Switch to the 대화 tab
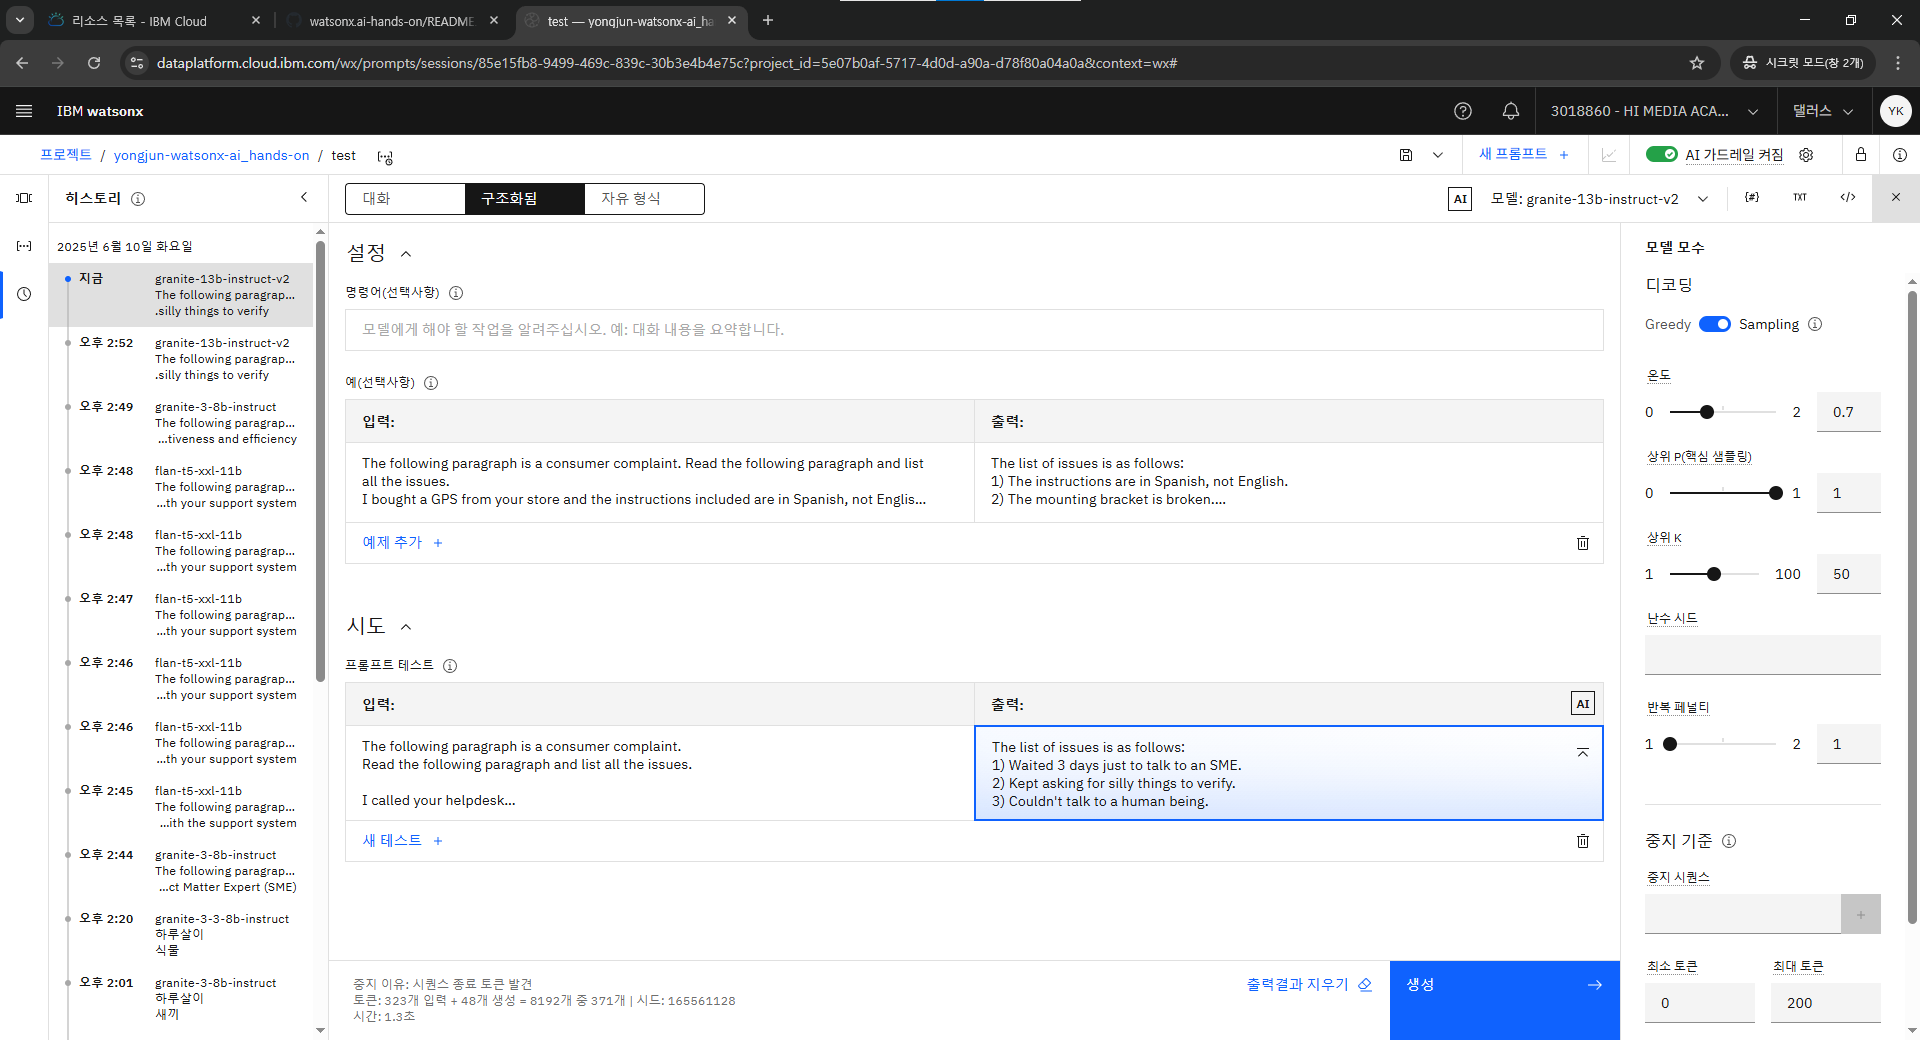This screenshot has height=1040, width=1920. pyautogui.click(x=405, y=199)
